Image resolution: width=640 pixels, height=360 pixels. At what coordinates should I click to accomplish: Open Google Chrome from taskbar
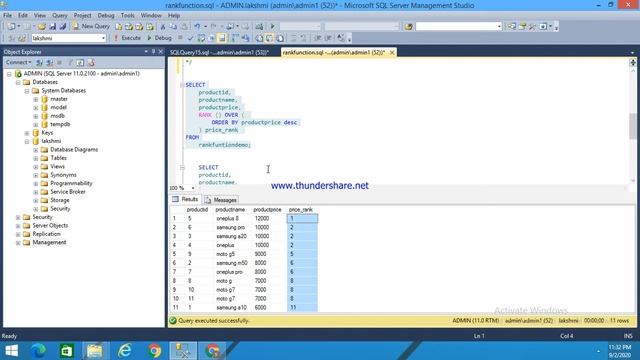click(x=154, y=351)
